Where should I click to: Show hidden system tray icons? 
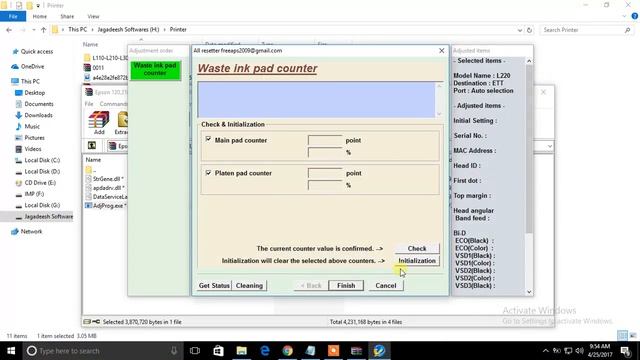pos(546,351)
